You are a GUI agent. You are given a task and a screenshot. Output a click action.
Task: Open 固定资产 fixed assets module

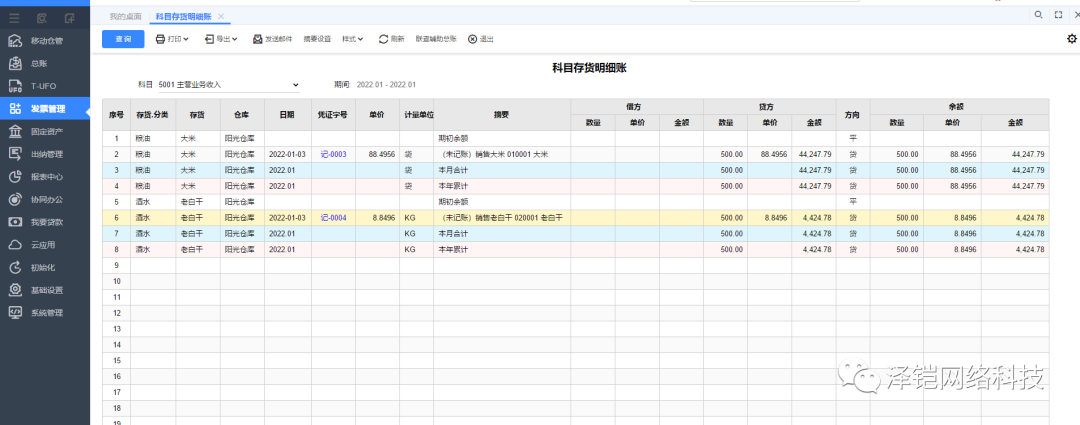[x=46, y=131]
